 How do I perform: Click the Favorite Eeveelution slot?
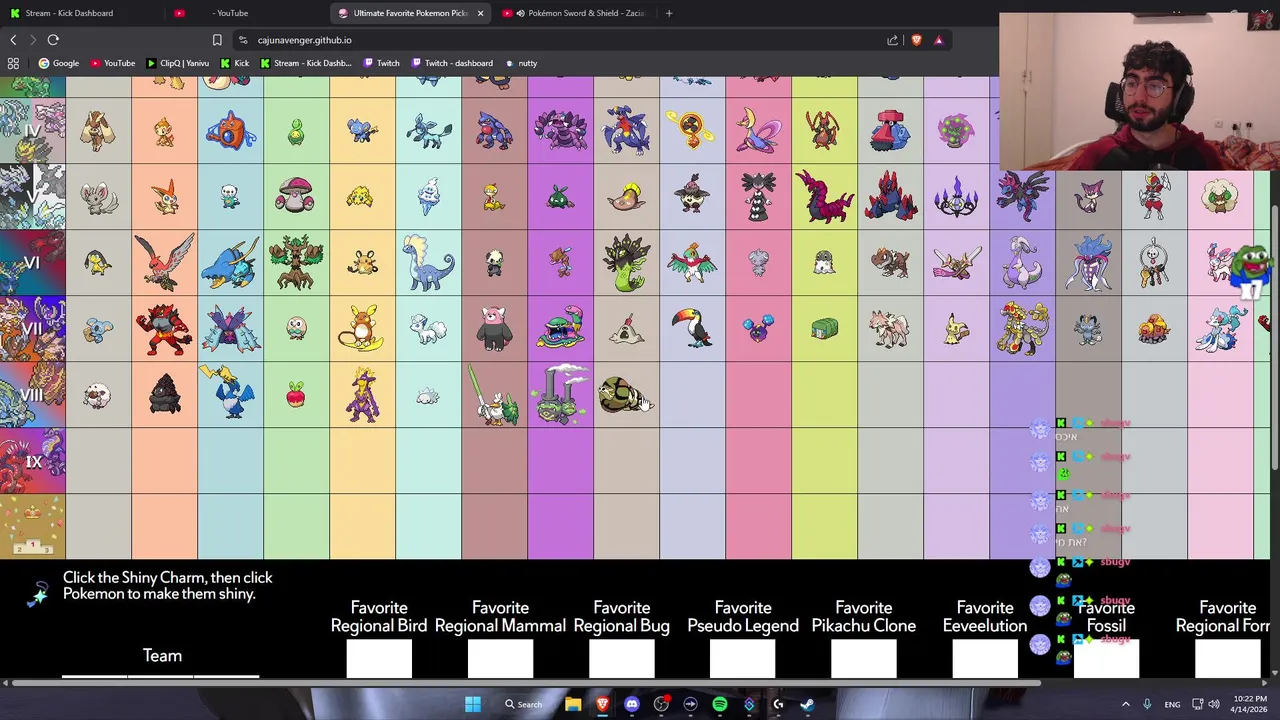[985, 659]
